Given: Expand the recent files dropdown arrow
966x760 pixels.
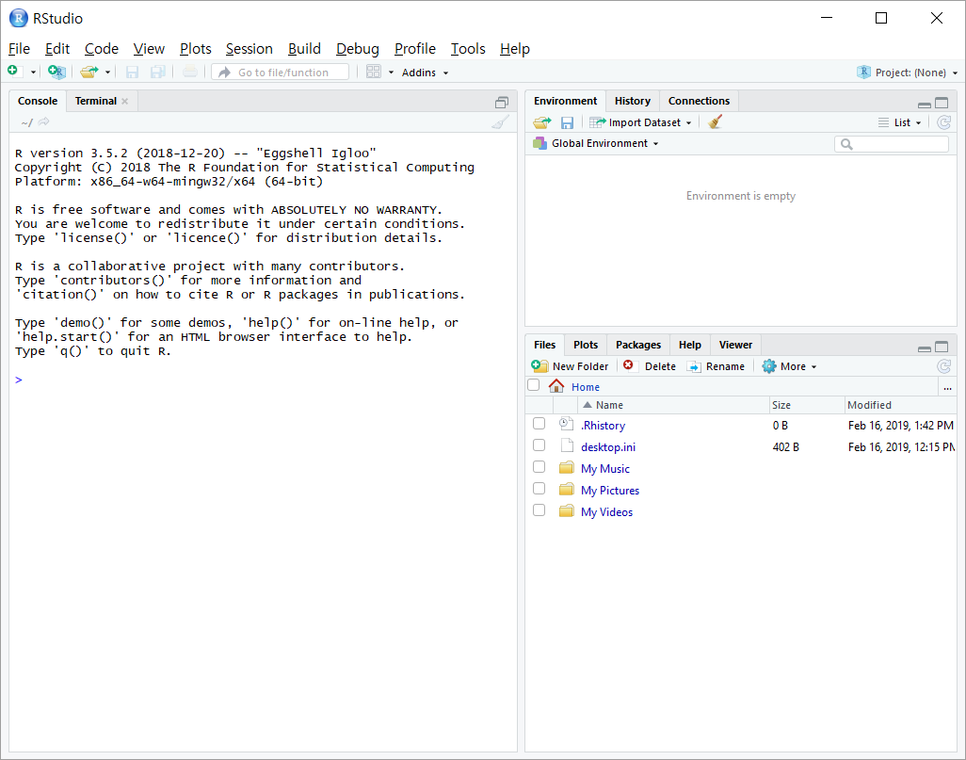Looking at the screenshot, I should pos(107,72).
